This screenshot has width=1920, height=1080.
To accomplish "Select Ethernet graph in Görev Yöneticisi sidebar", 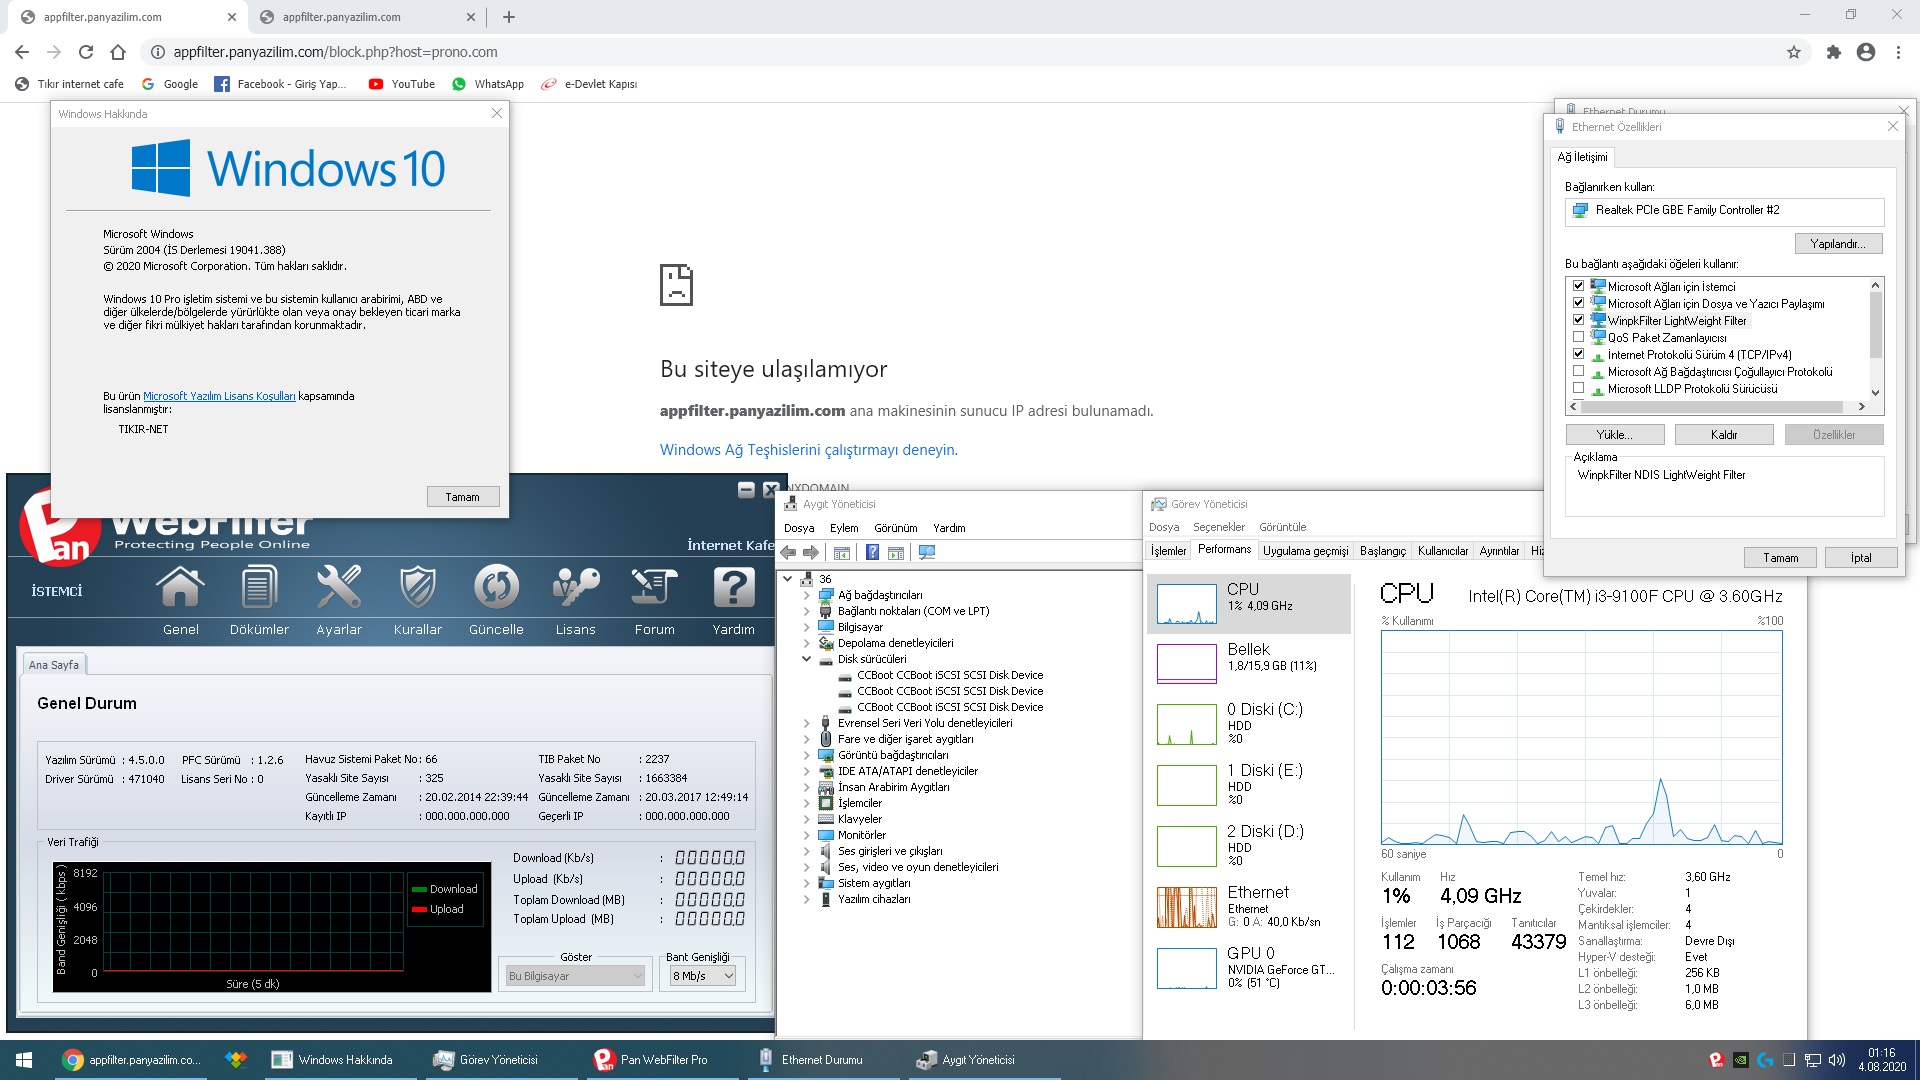I will (1248, 907).
